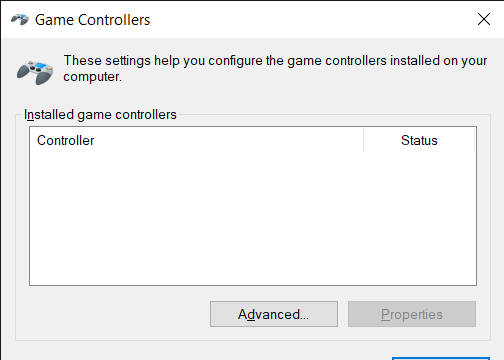
Task: Close the Game Controllers dialog
Action: (484, 19)
